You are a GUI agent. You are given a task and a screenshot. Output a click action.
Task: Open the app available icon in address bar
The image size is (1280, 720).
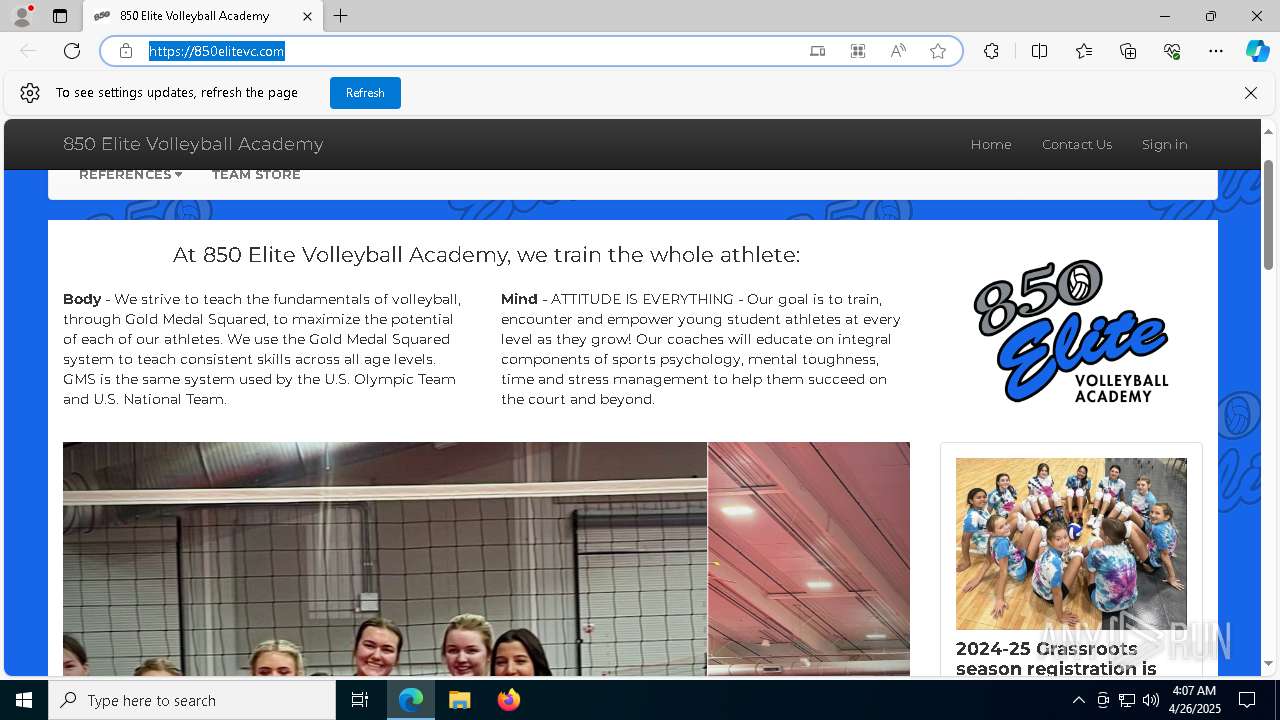(x=818, y=51)
